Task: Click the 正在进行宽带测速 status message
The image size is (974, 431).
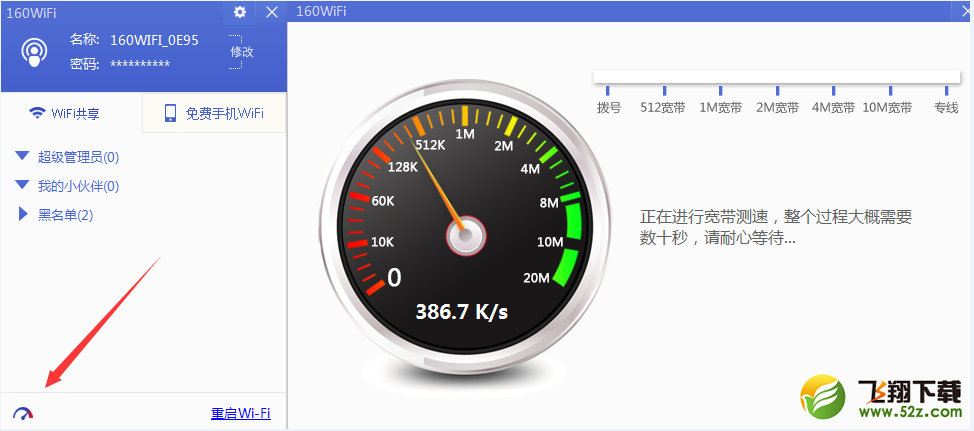Action: click(x=776, y=227)
